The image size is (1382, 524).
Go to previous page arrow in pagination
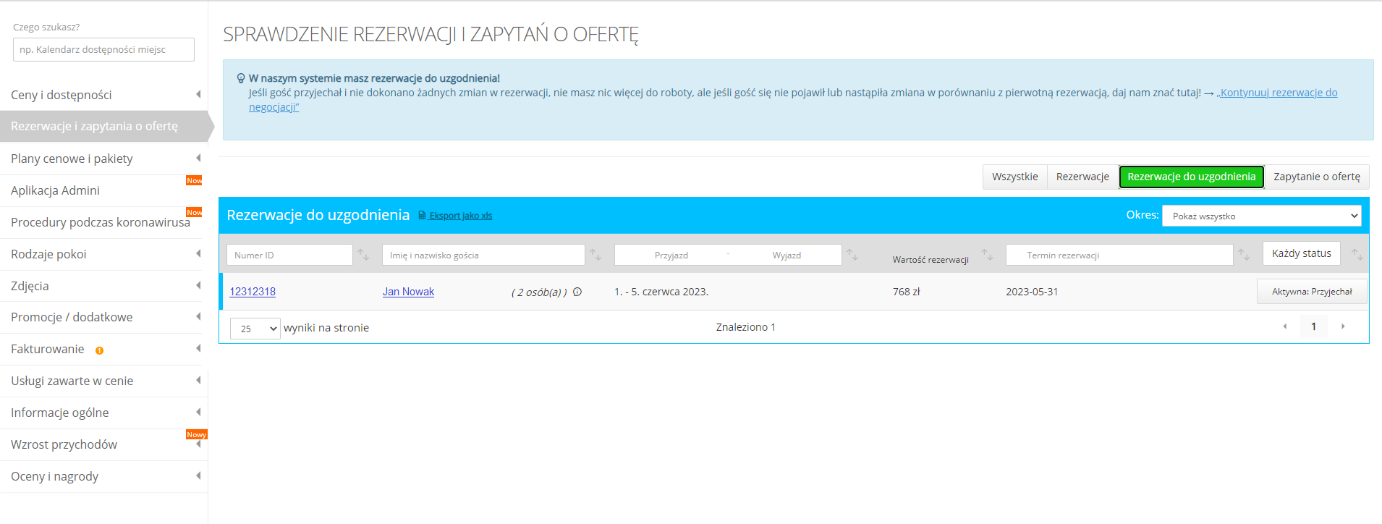point(1285,327)
